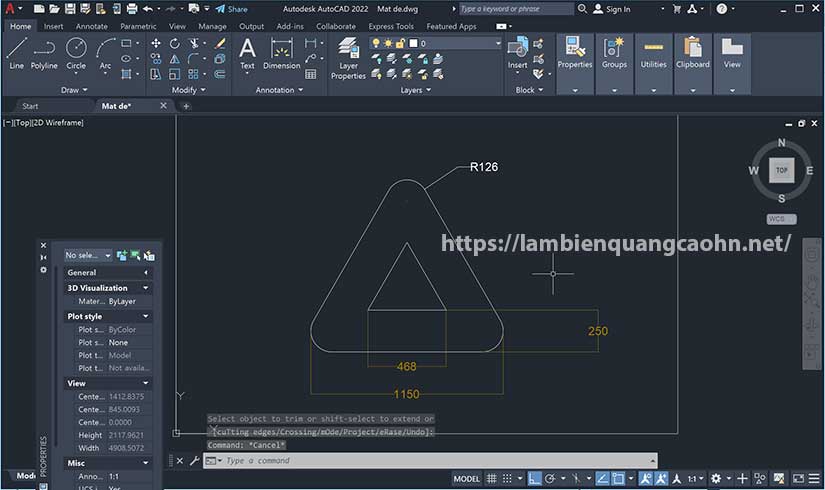
Task: Click the Move tool in Modify panel
Action: [x=156, y=43]
